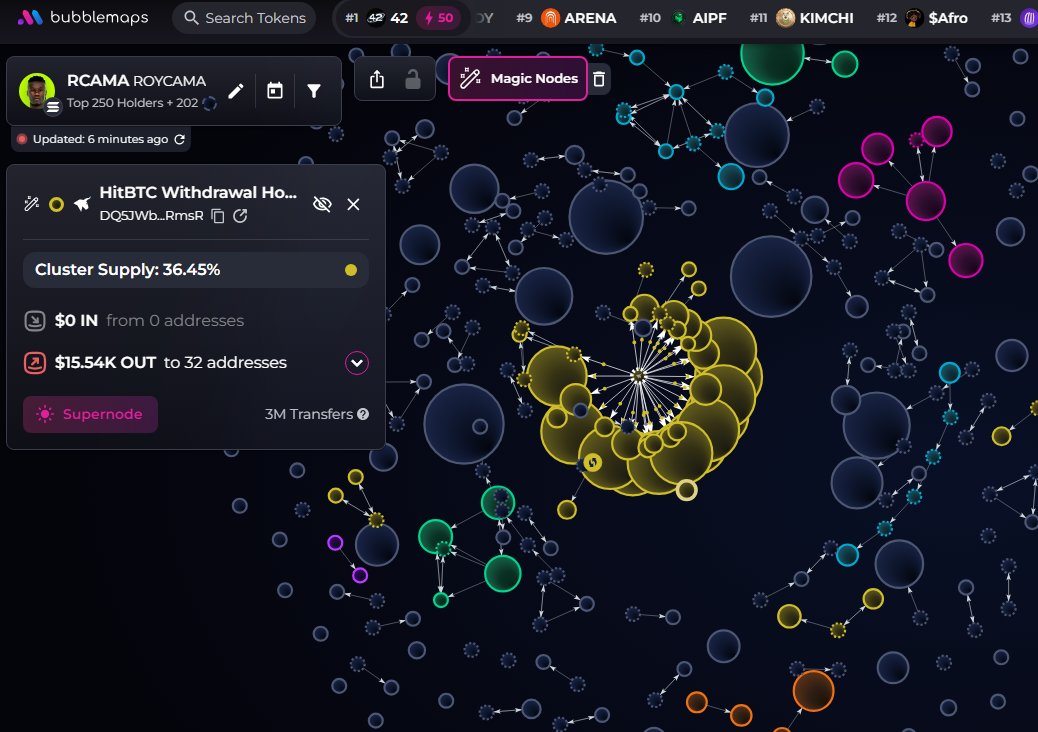Click the white-ringed highlighted yellow bubble

coord(686,490)
